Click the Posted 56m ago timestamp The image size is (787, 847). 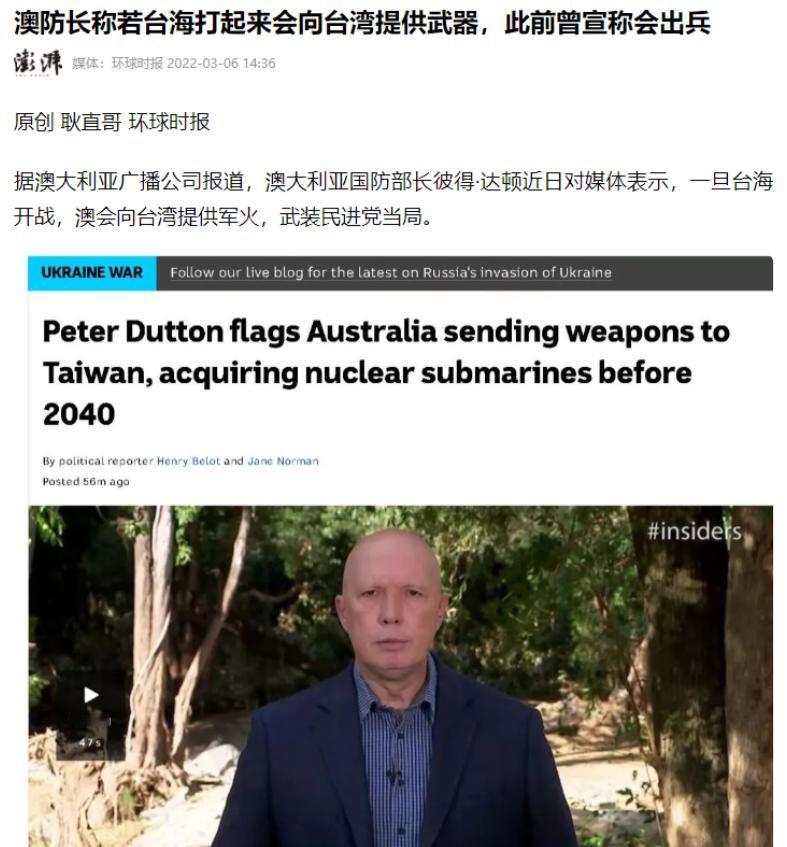[86, 482]
